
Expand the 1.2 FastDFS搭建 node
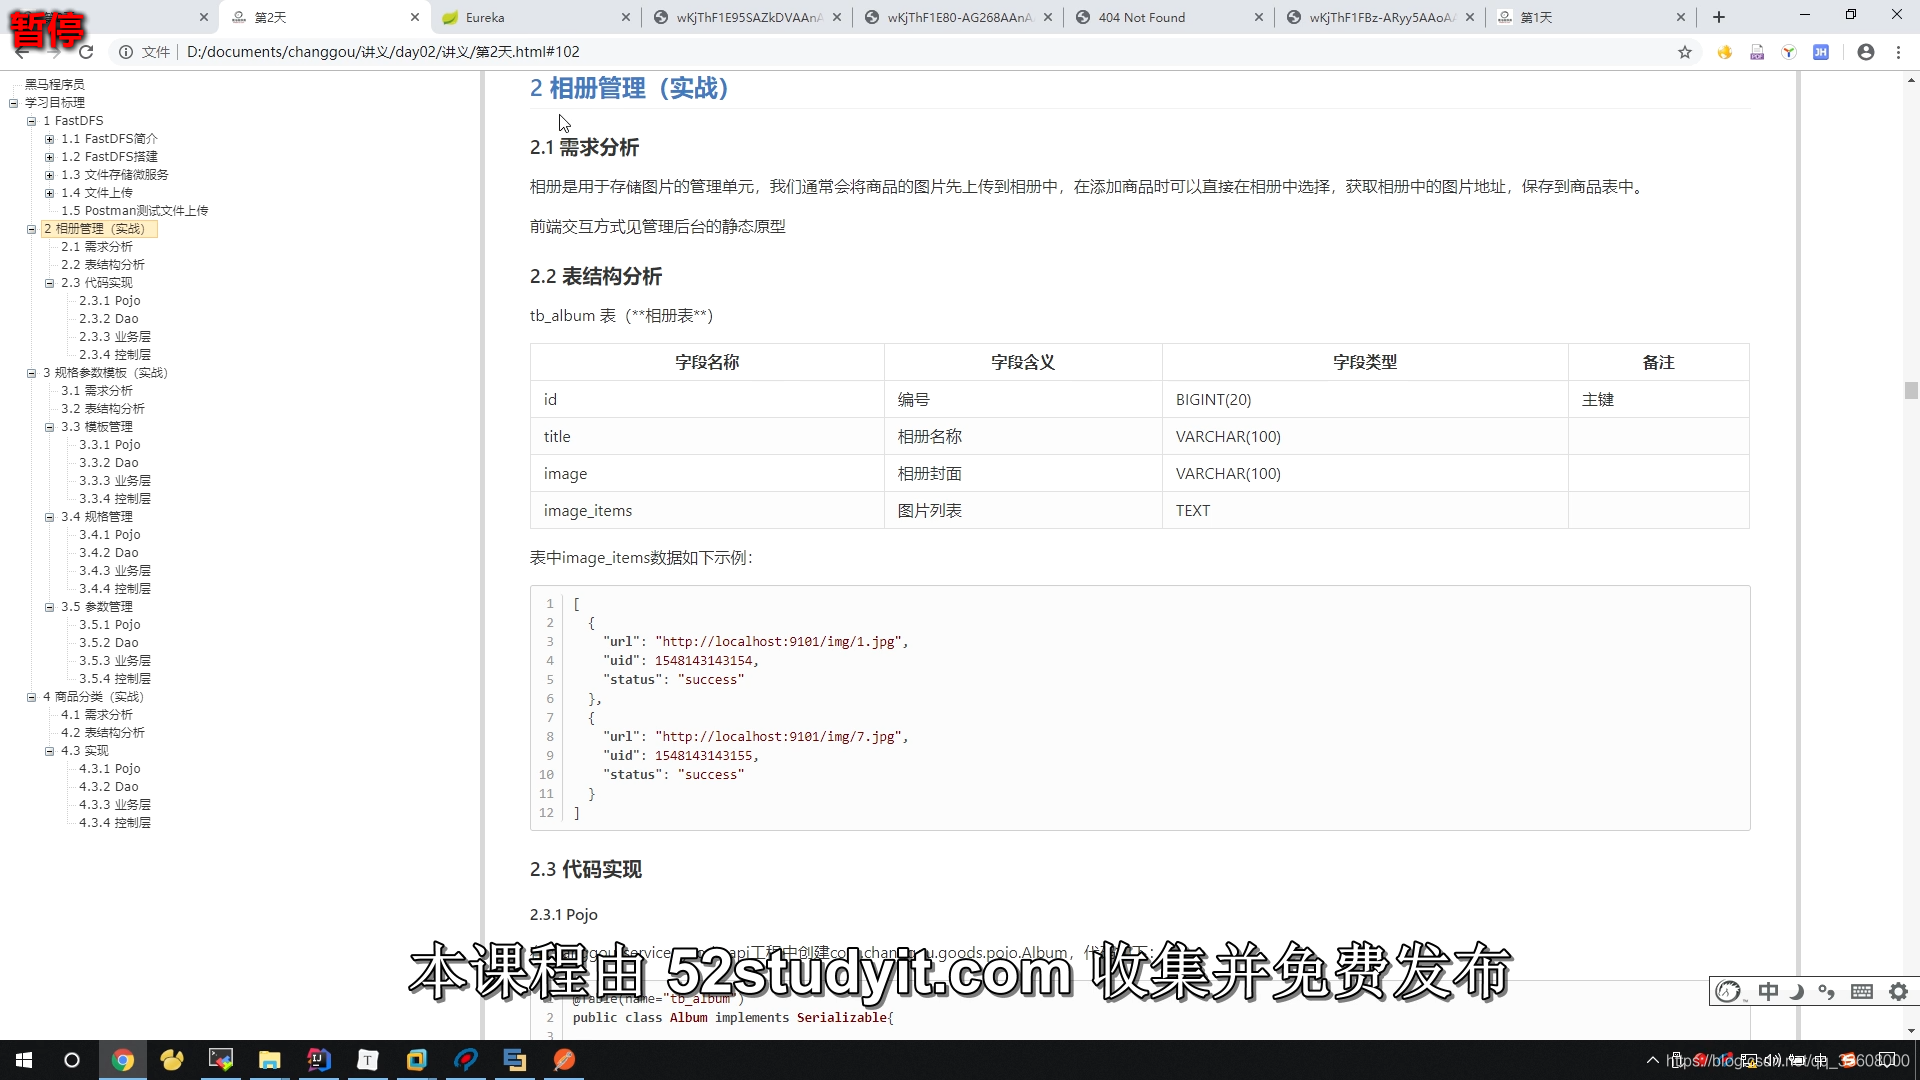tap(50, 157)
